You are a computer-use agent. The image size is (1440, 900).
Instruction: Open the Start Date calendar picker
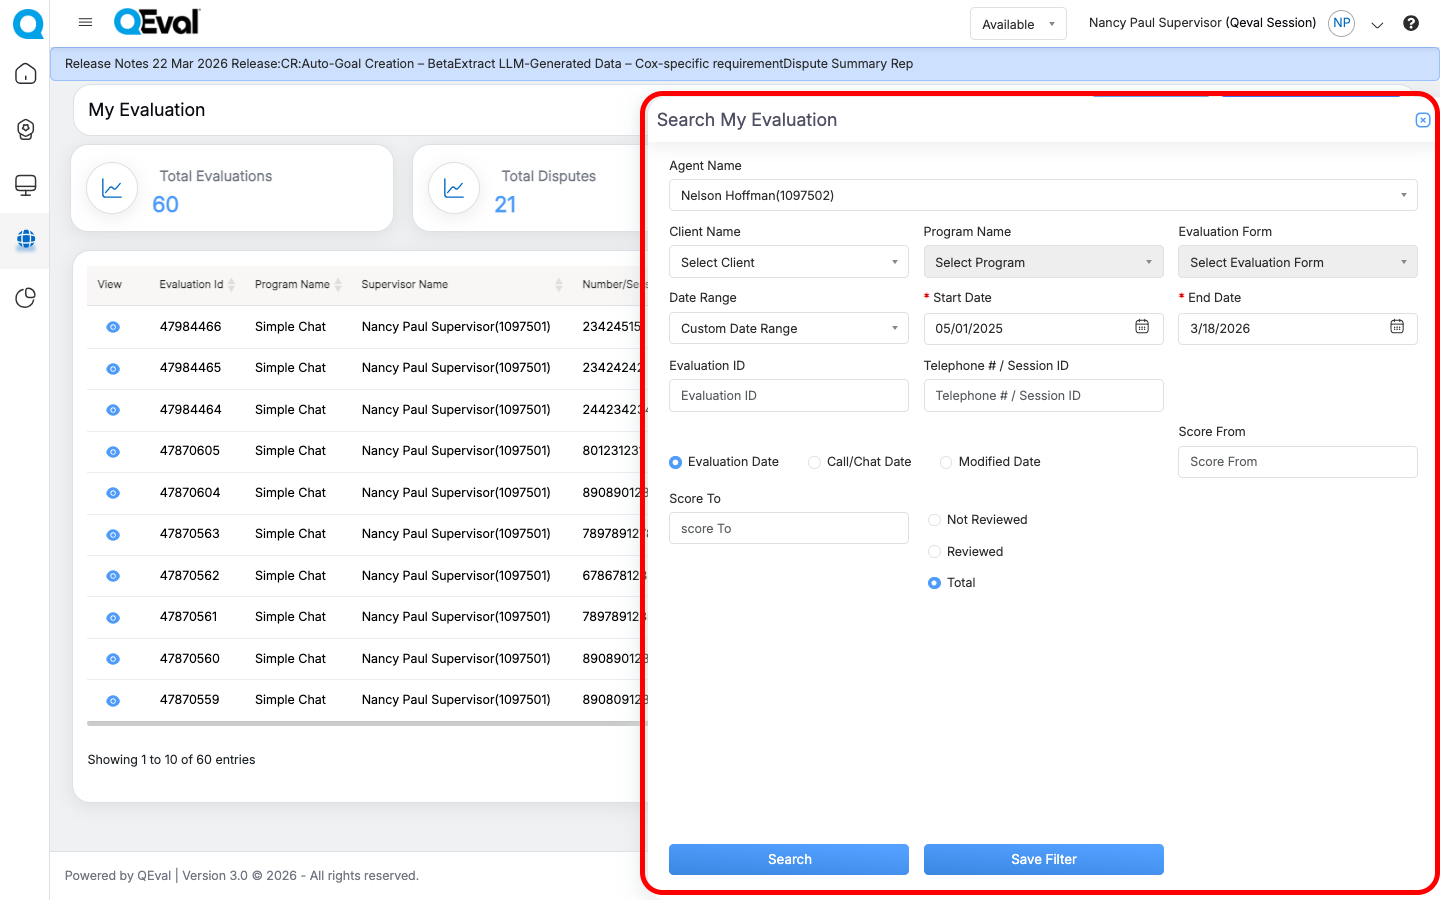1141,327
